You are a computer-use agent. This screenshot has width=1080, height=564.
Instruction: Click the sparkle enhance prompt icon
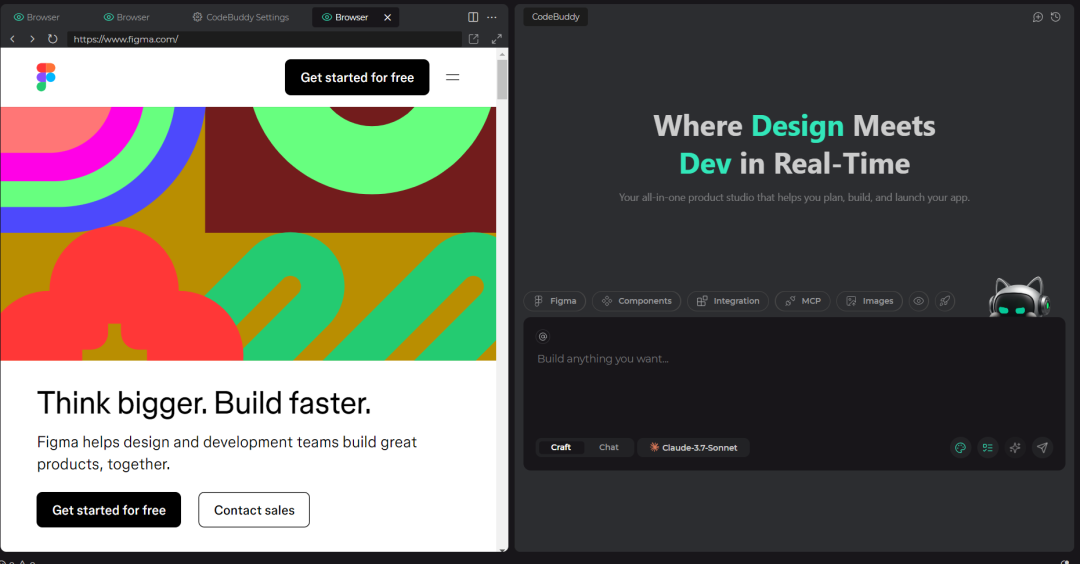[x=1015, y=448]
